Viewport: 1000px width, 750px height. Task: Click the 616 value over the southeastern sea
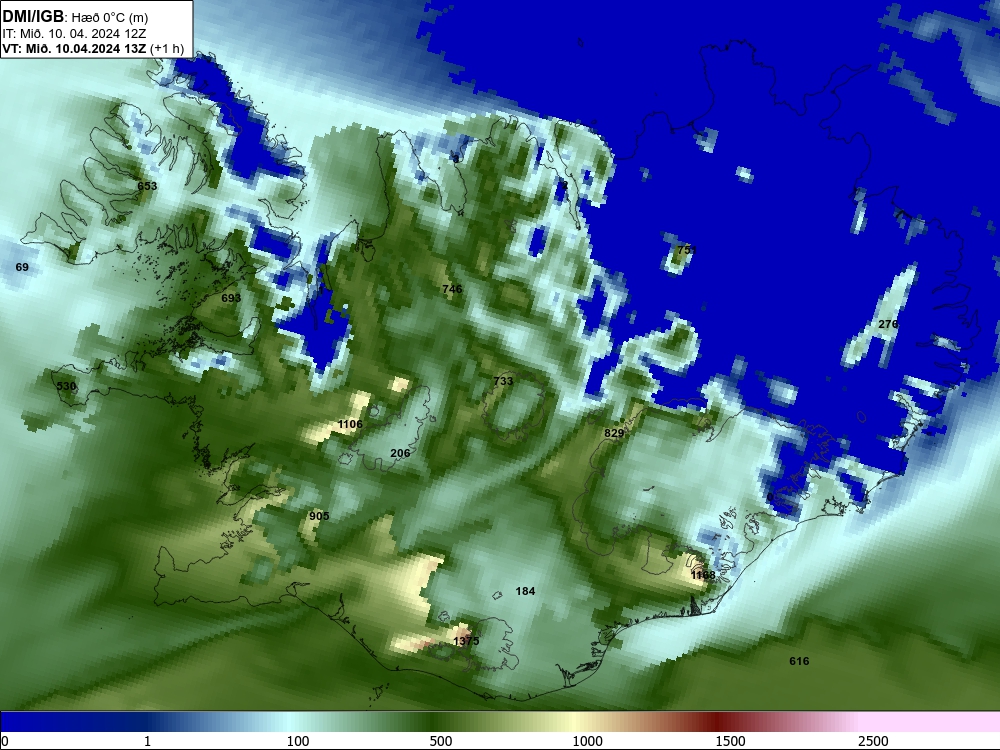799,661
